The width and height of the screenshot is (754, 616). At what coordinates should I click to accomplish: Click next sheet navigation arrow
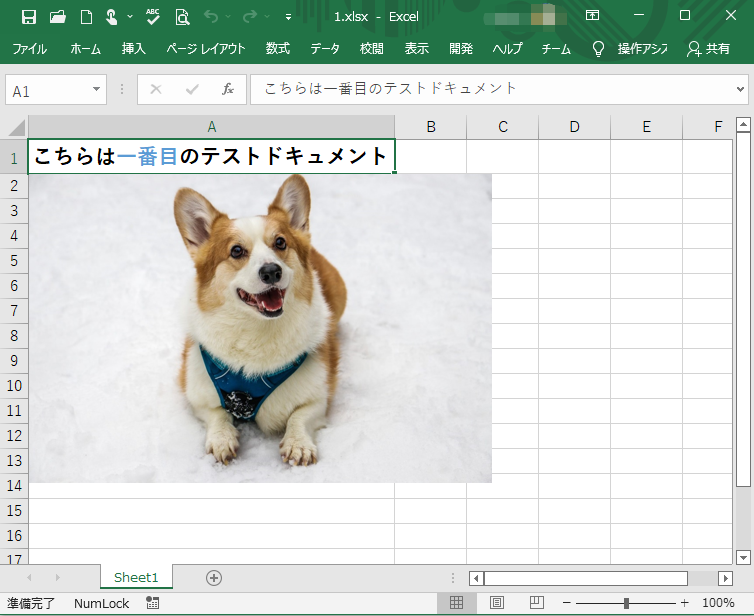[58, 577]
